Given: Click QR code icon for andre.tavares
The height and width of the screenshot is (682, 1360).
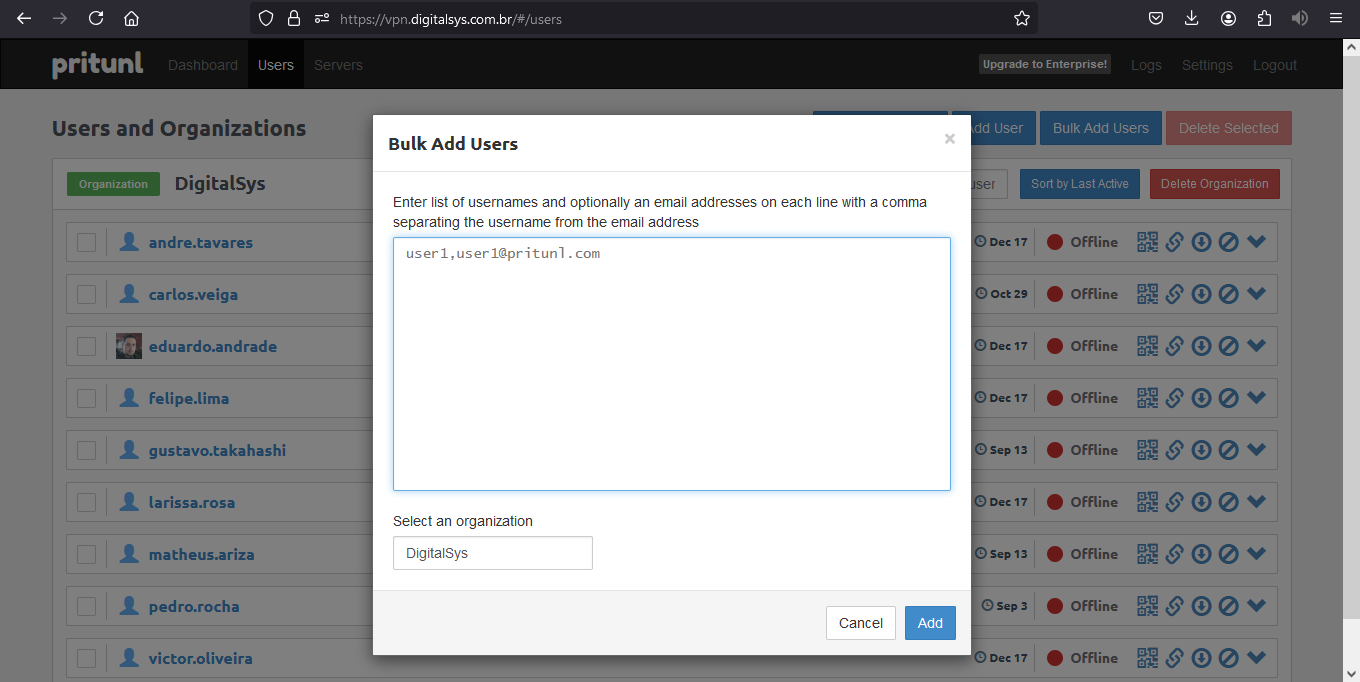Looking at the screenshot, I should tap(1147, 242).
